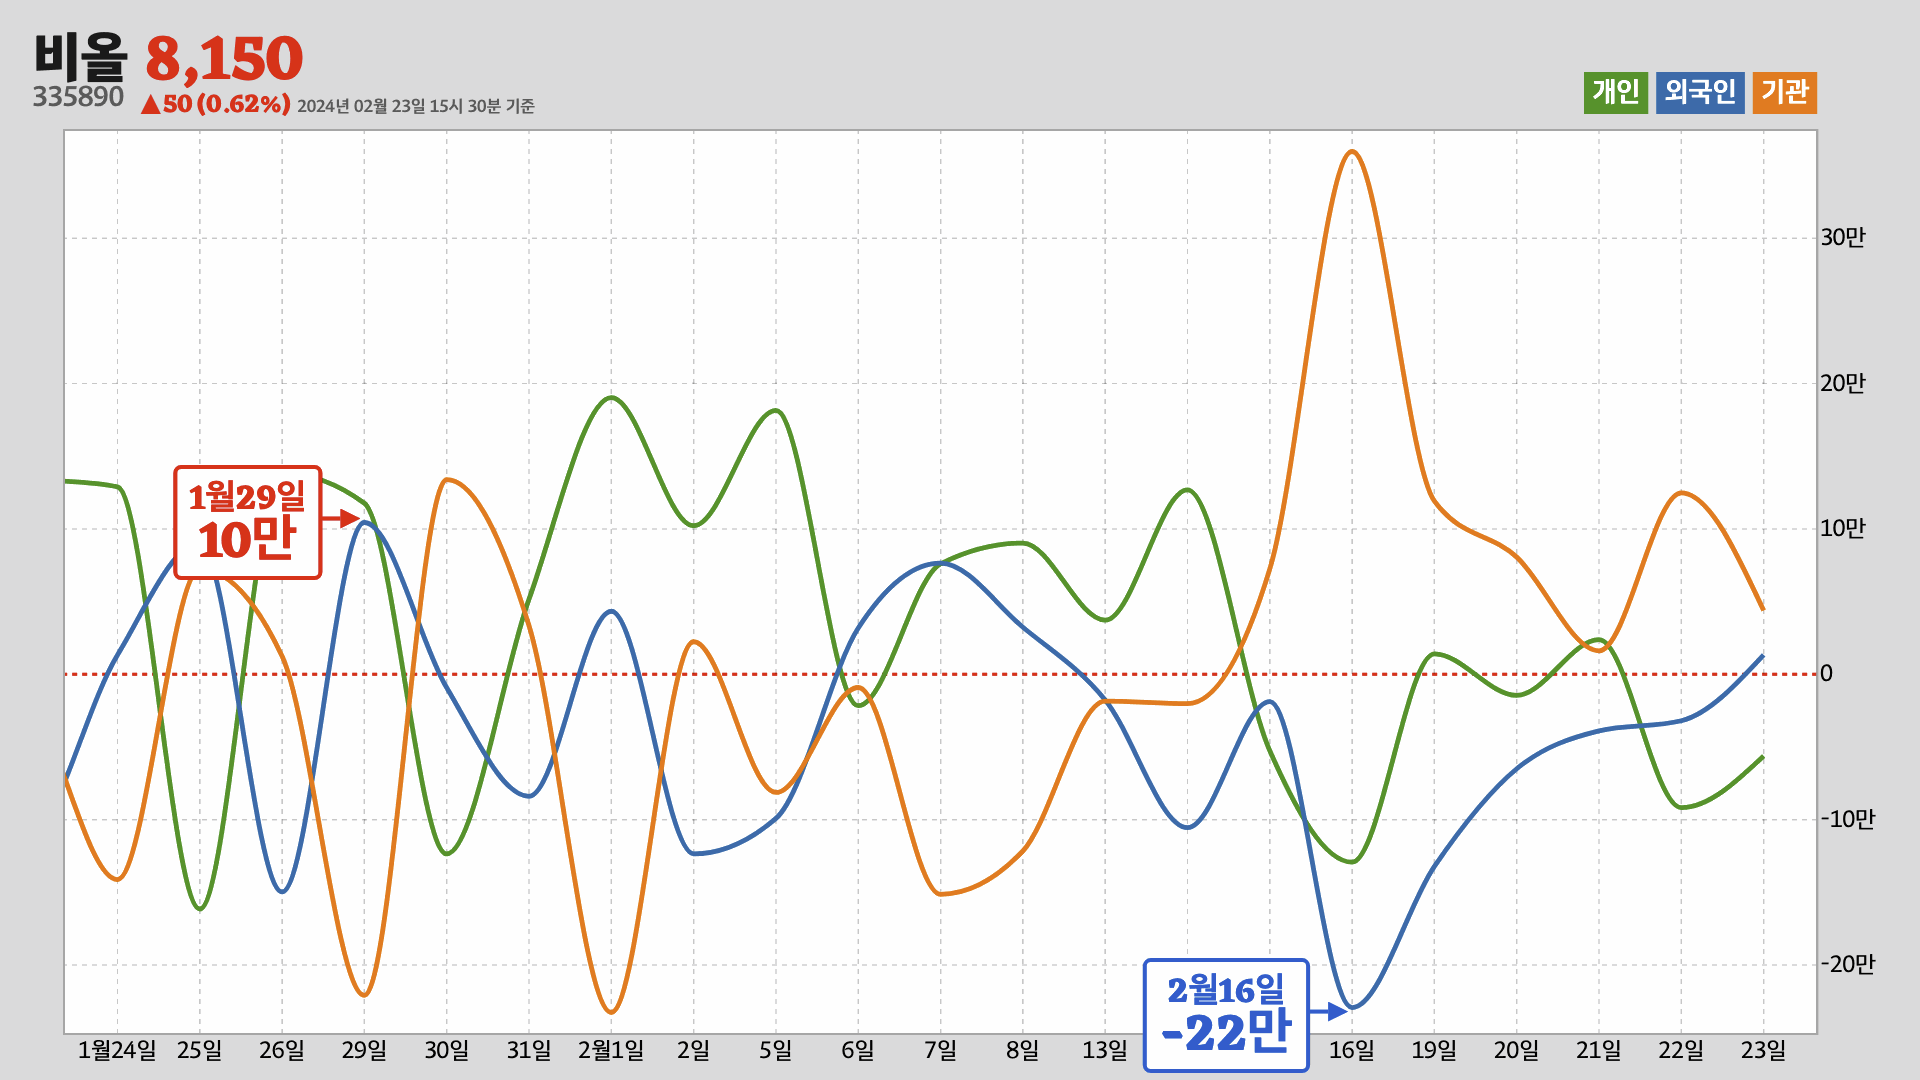Click the 5일 x-axis label
The image size is (1920, 1080).
776,1050
